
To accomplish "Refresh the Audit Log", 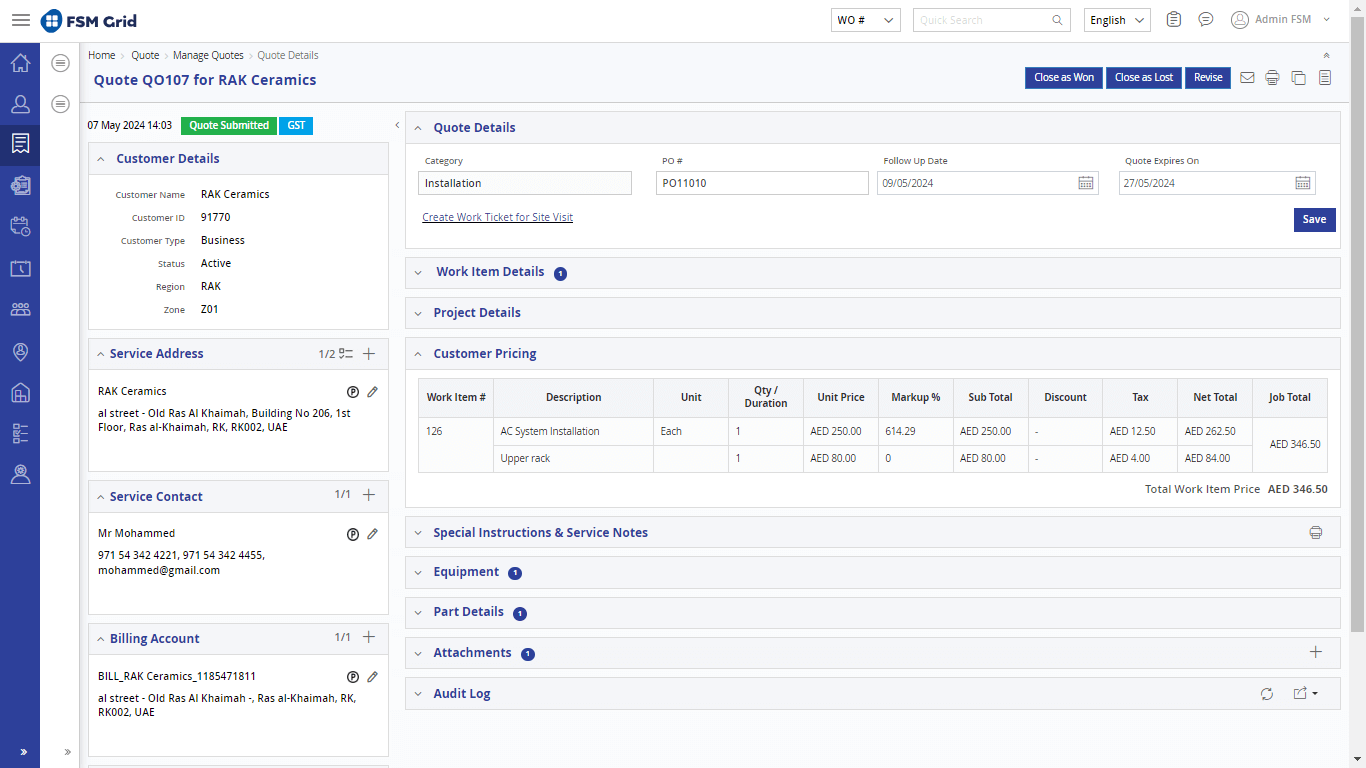I will click(x=1267, y=694).
